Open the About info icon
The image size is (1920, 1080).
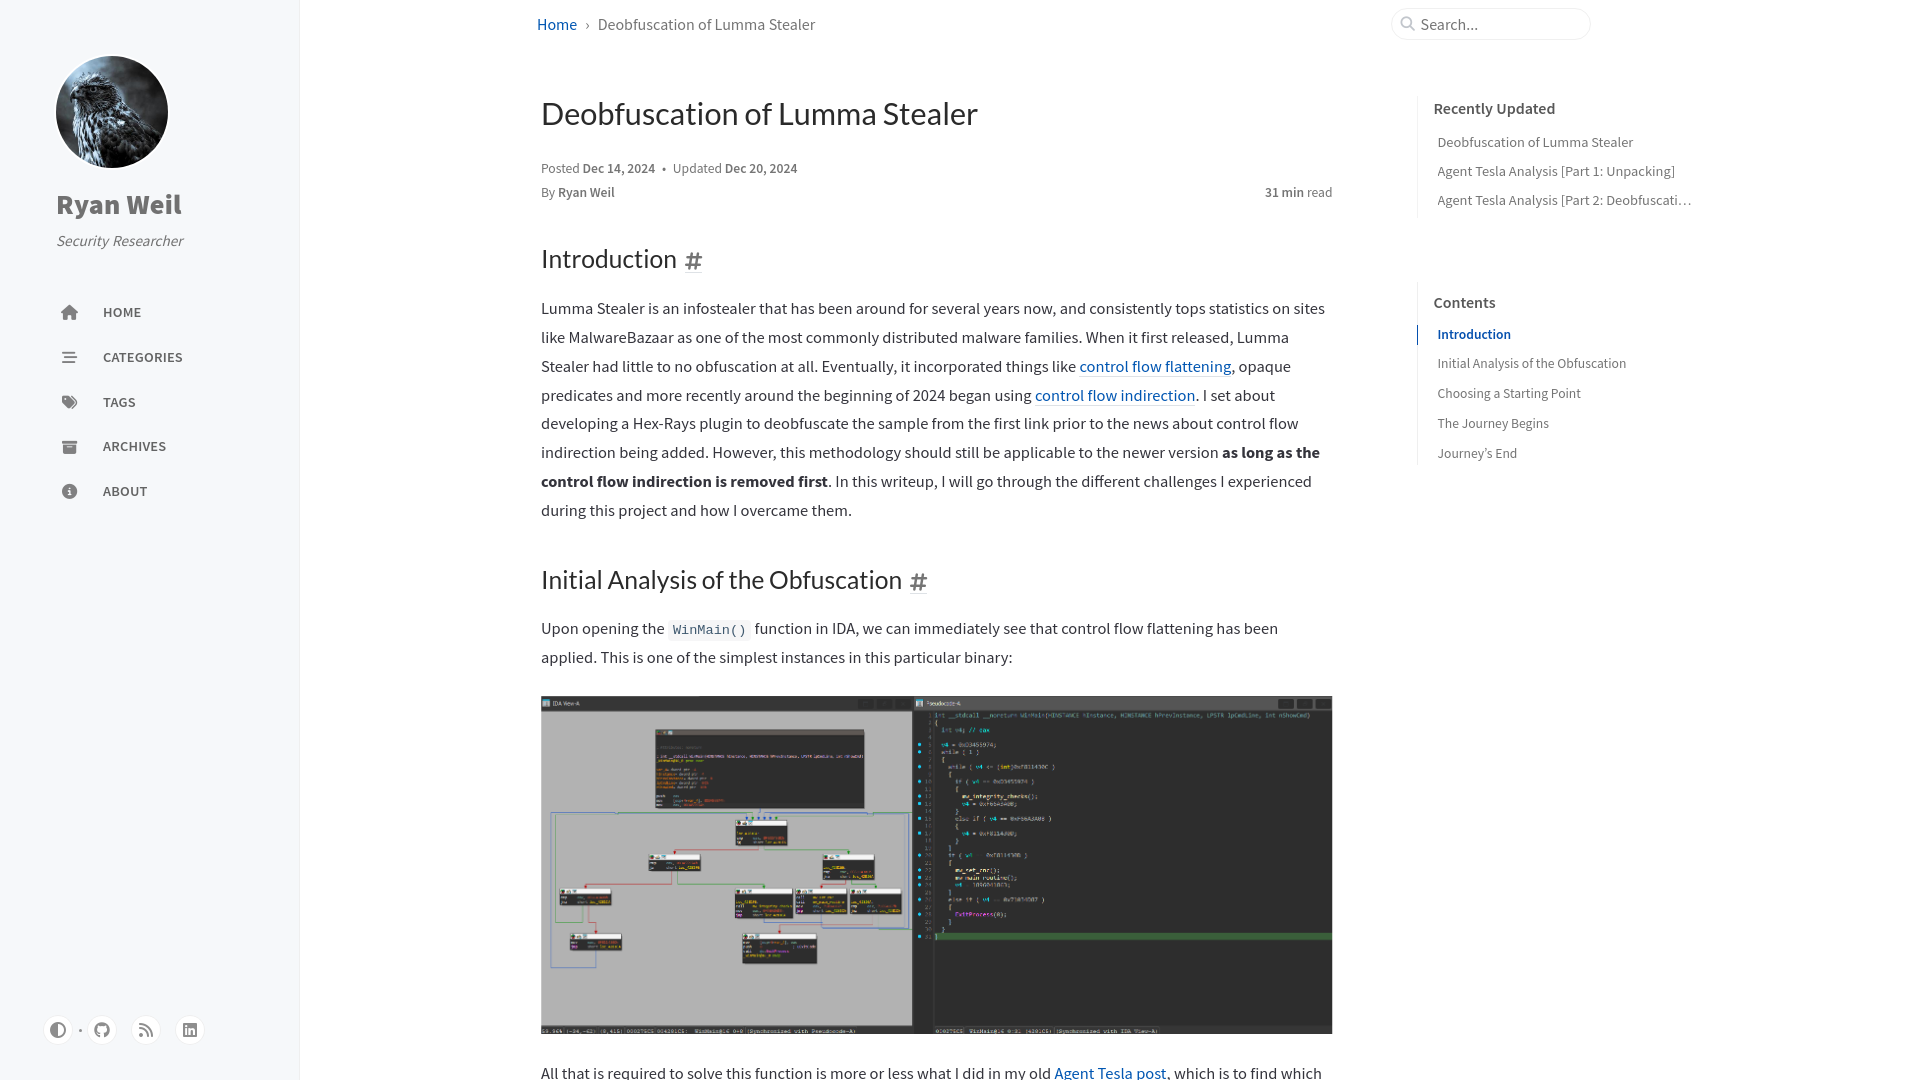(69, 491)
